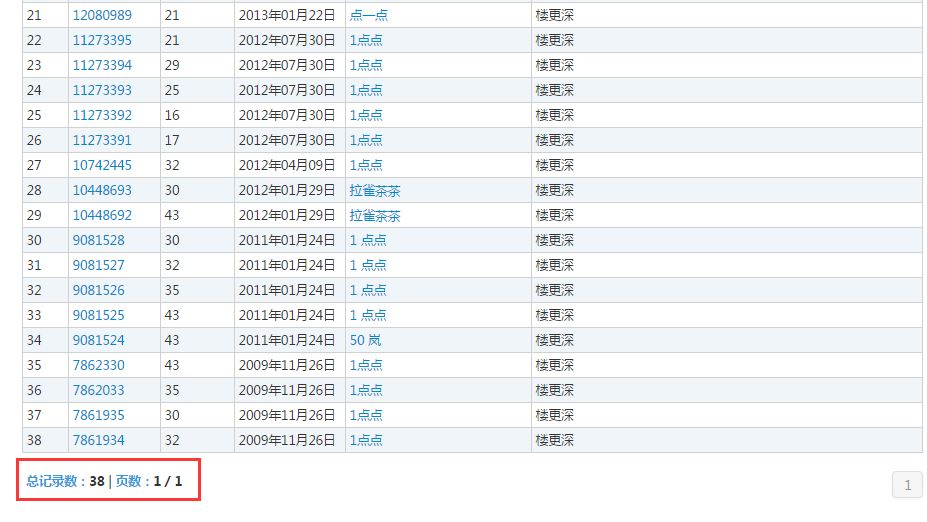Image resolution: width=927 pixels, height=522 pixels.
Task: Open the 1点点 link in row 38
Action: pyautogui.click(x=366, y=440)
